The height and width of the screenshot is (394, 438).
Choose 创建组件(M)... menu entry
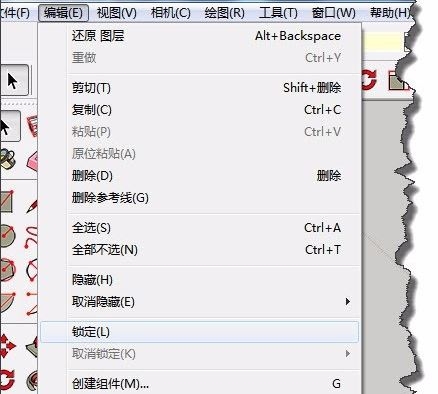click(x=200, y=384)
